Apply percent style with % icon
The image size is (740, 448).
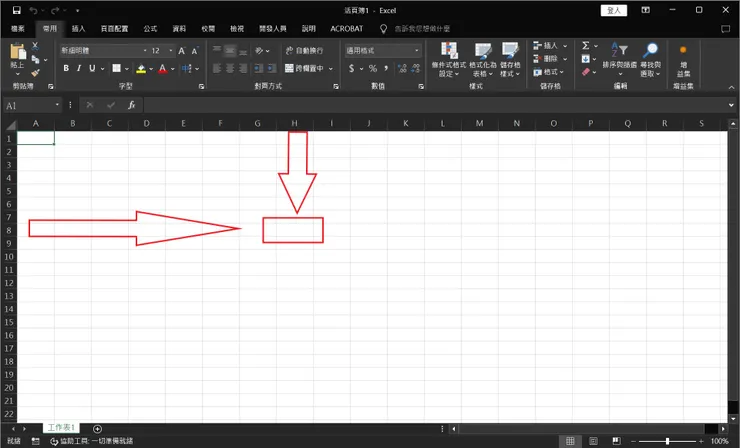coord(373,68)
